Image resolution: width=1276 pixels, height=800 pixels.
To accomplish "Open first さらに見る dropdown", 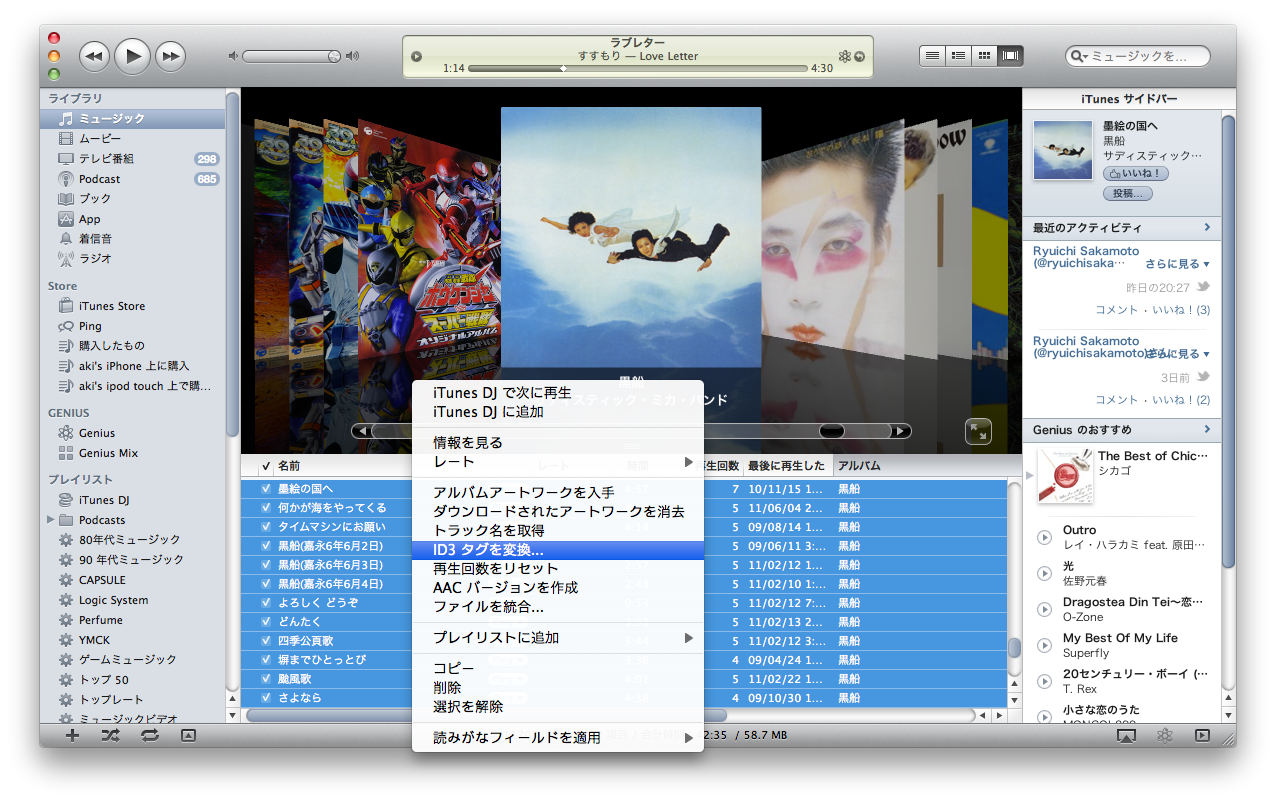I will [1178, 264].
